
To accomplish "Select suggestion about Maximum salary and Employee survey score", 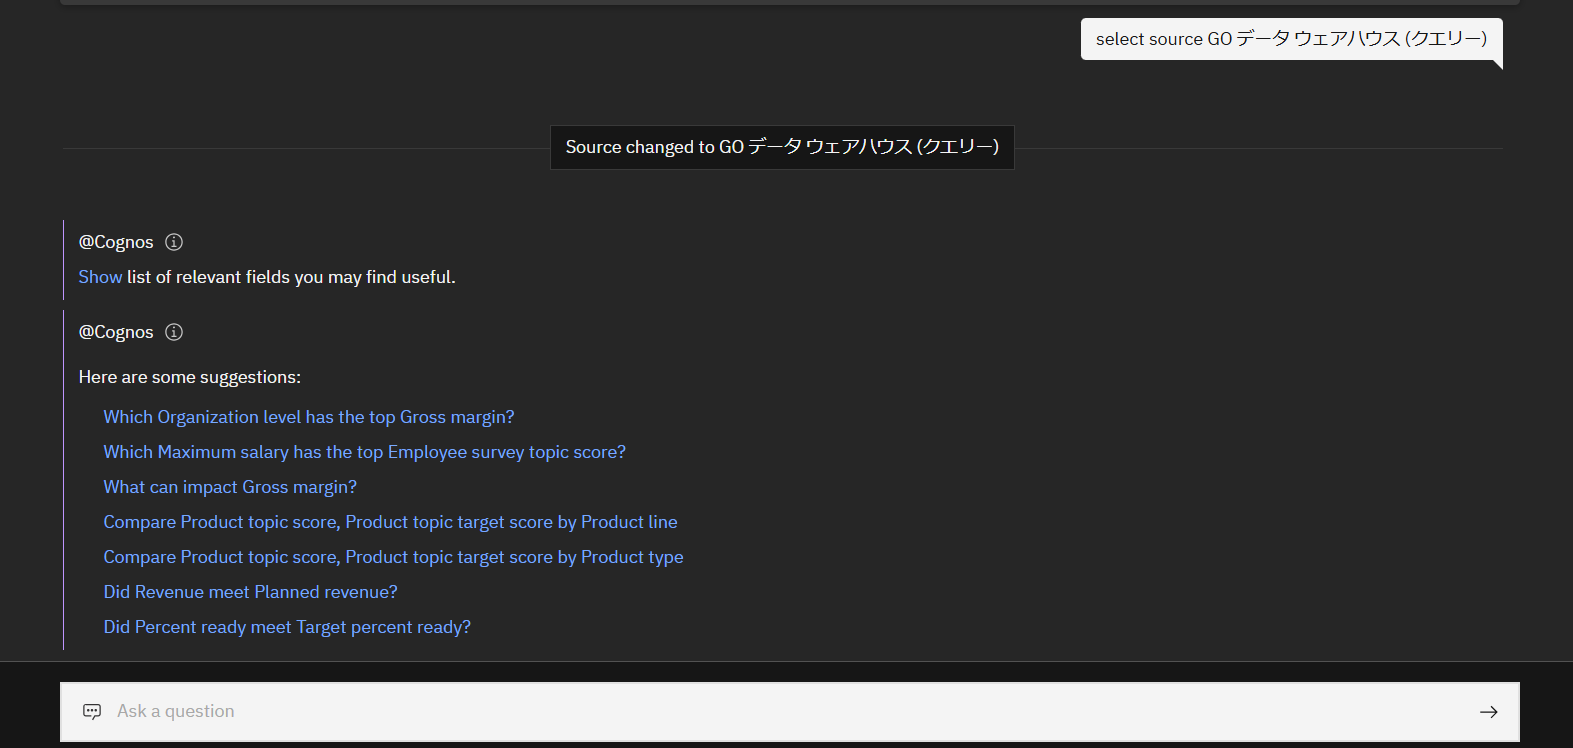I will [364, 452].
